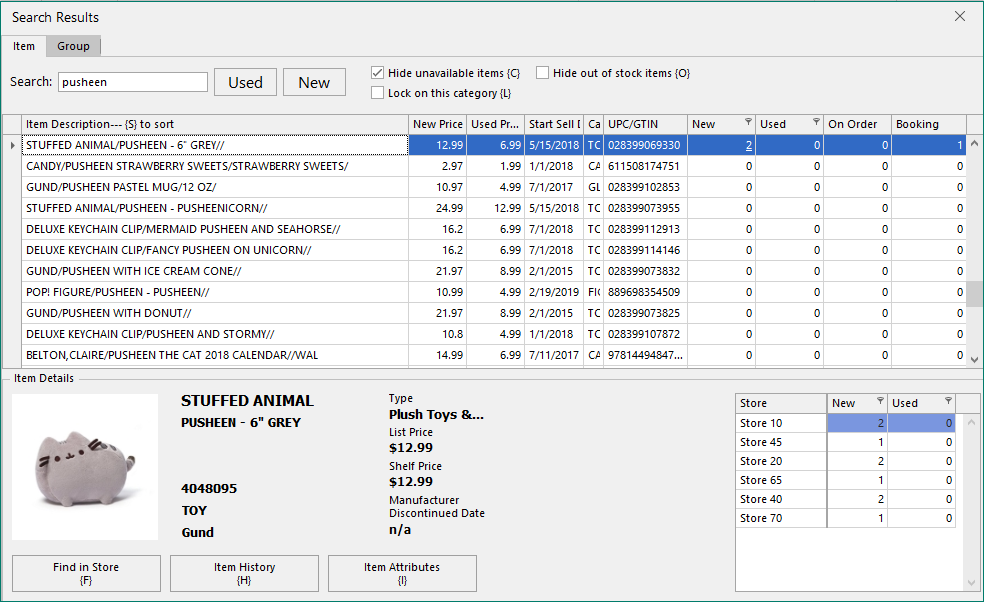Open Used column filter in store table
984x602 pixels.
coord(948,400)
